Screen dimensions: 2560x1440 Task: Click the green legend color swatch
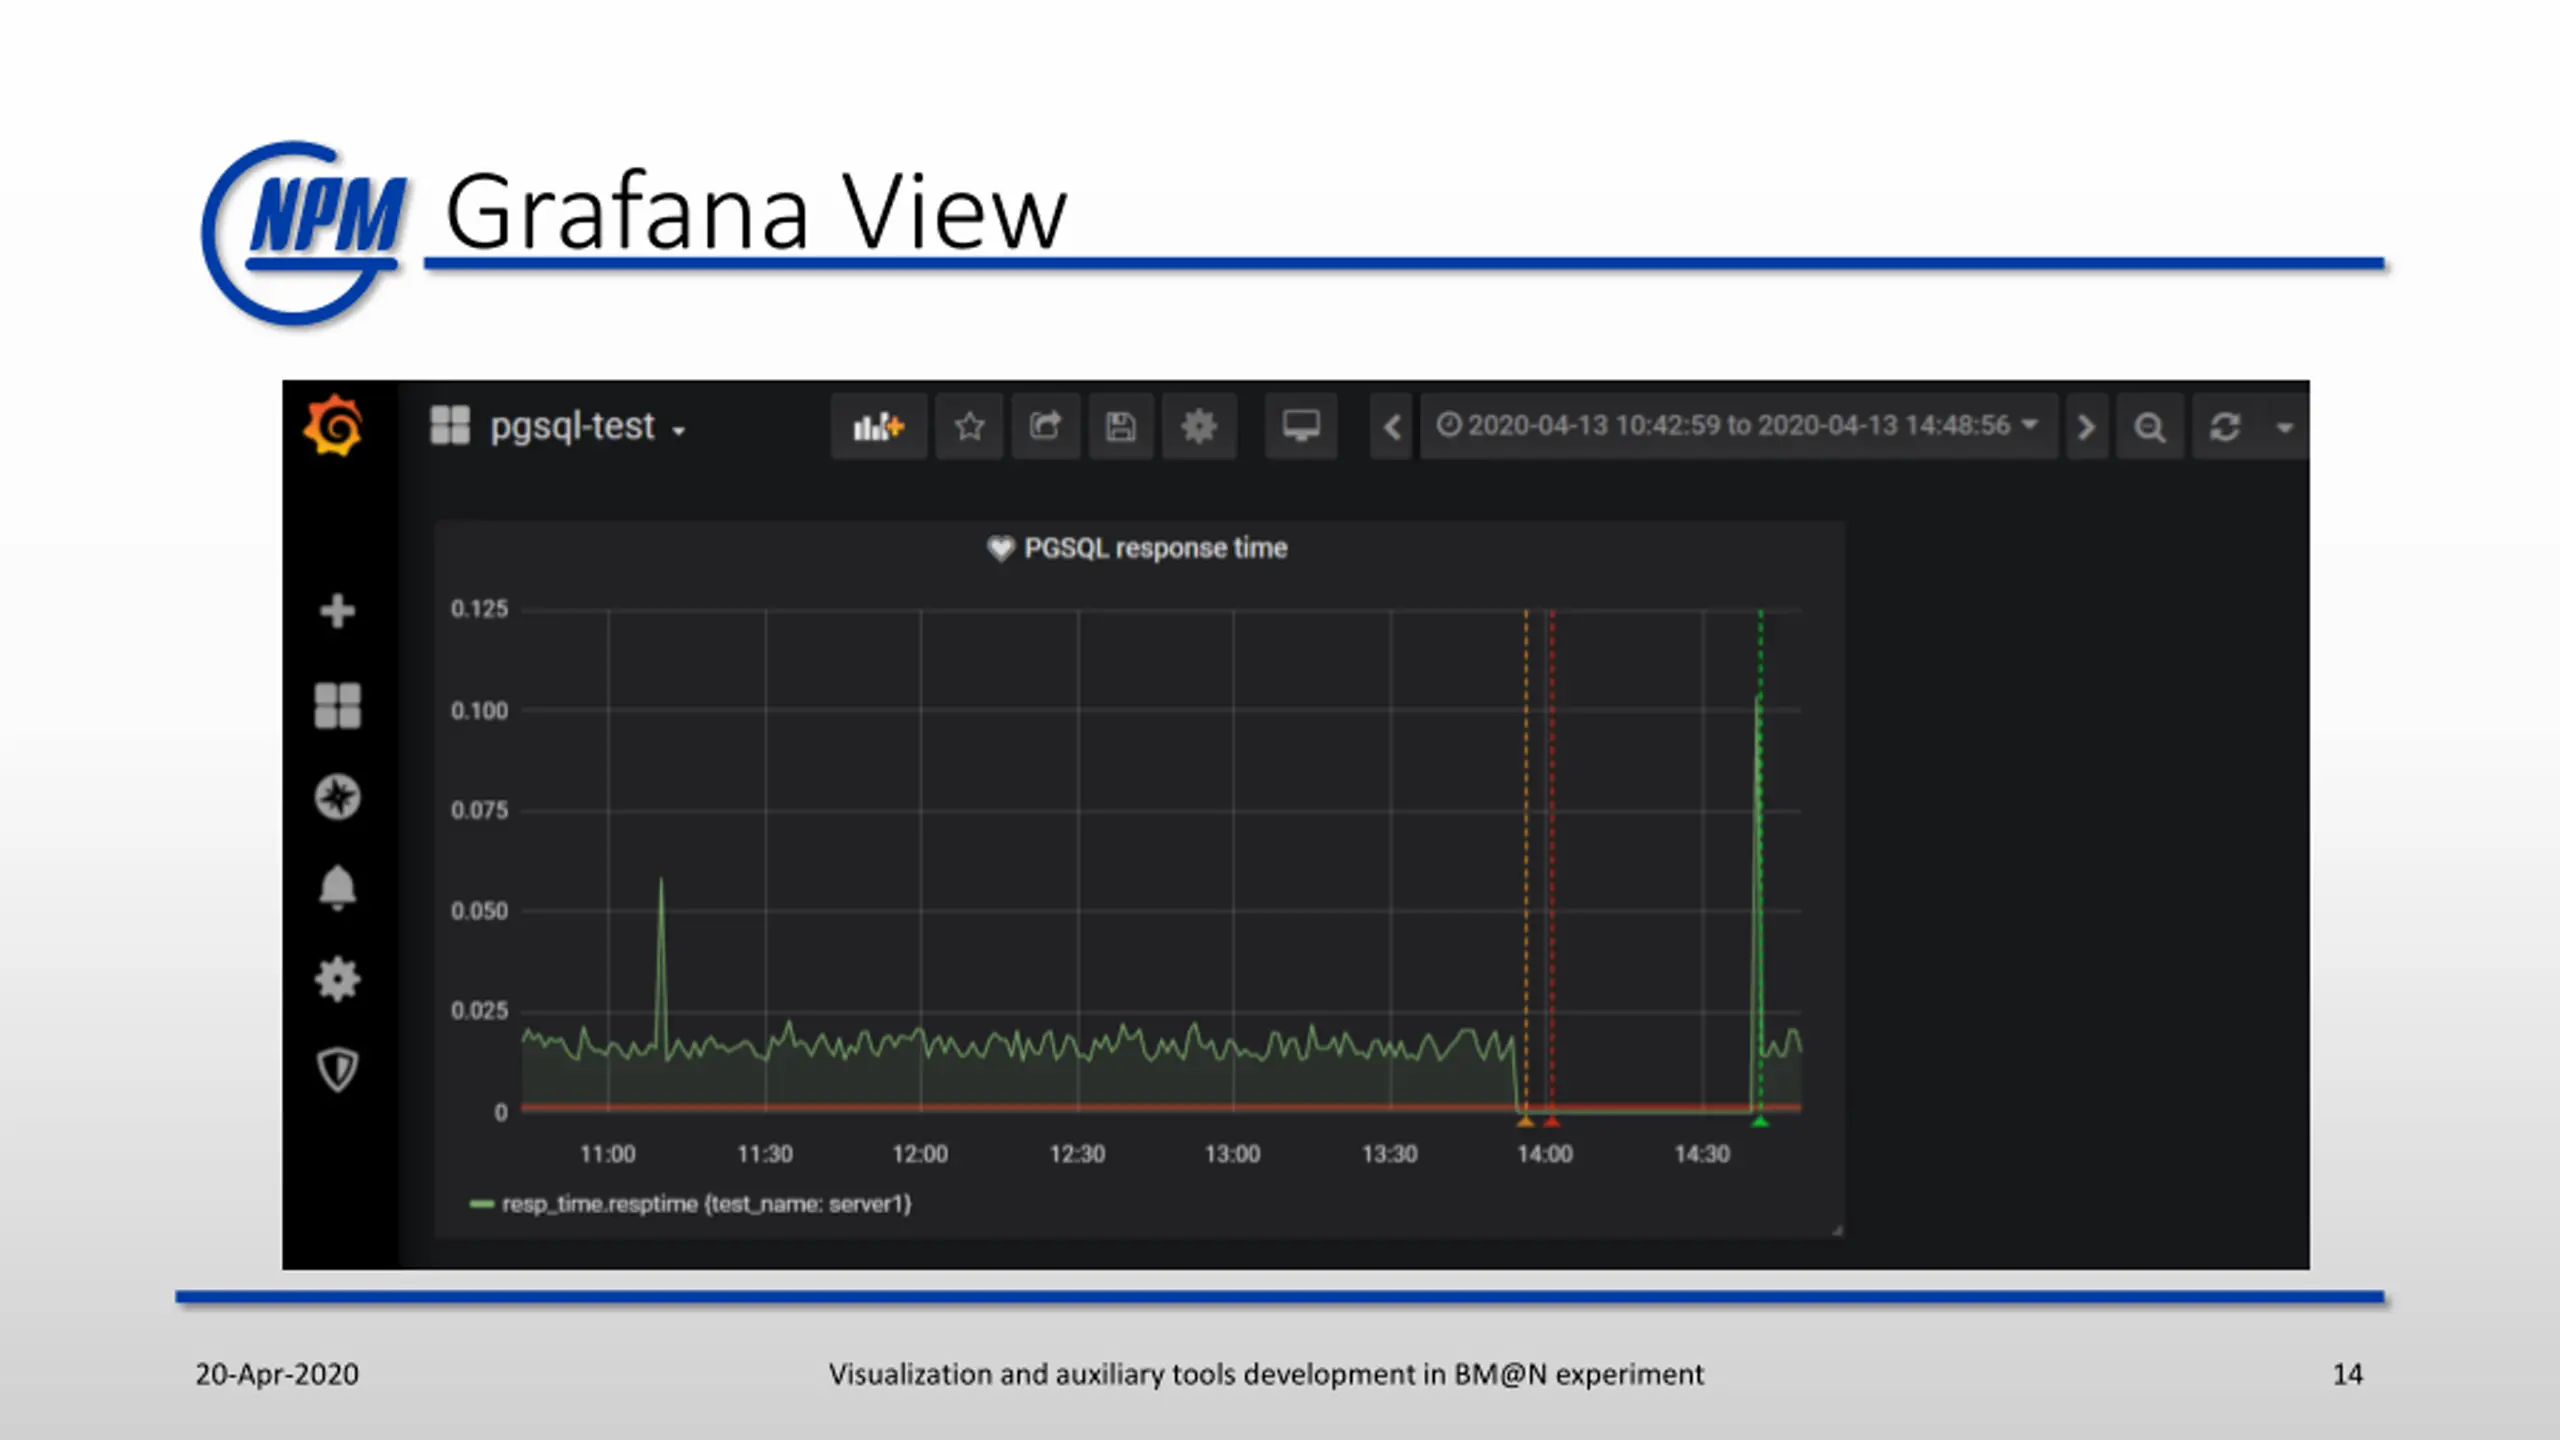482,1204
